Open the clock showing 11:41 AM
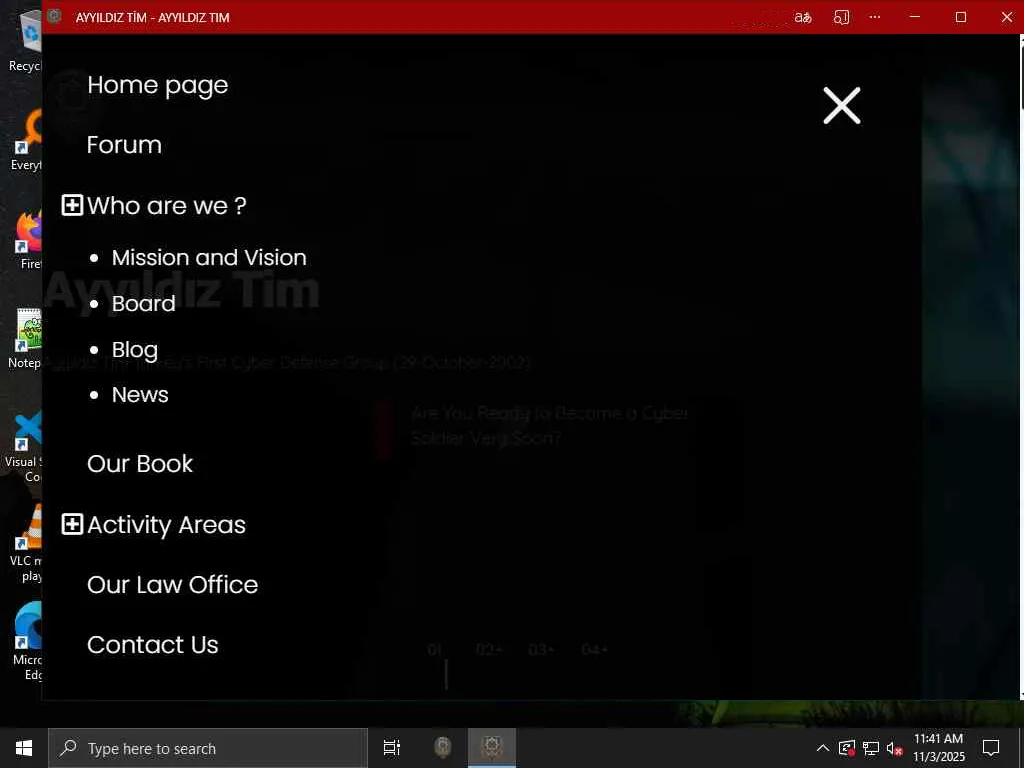The image size is (1024, 768). tap(938, 748)
